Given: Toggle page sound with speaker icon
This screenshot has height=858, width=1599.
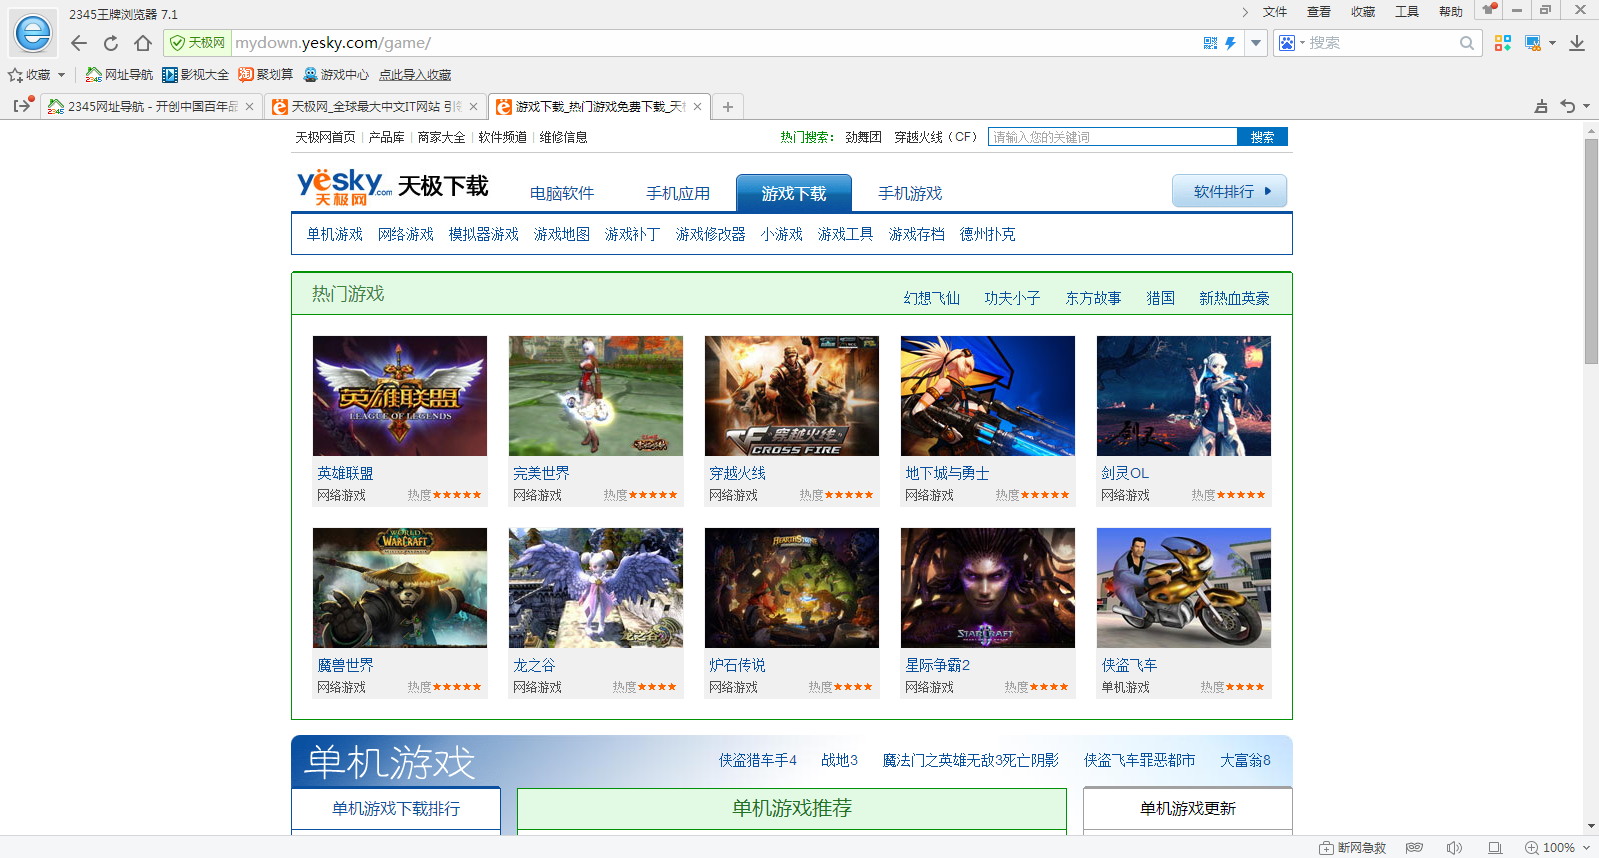Looking at the screenshot, I should pyautogui.click(x=1454, y=848).
